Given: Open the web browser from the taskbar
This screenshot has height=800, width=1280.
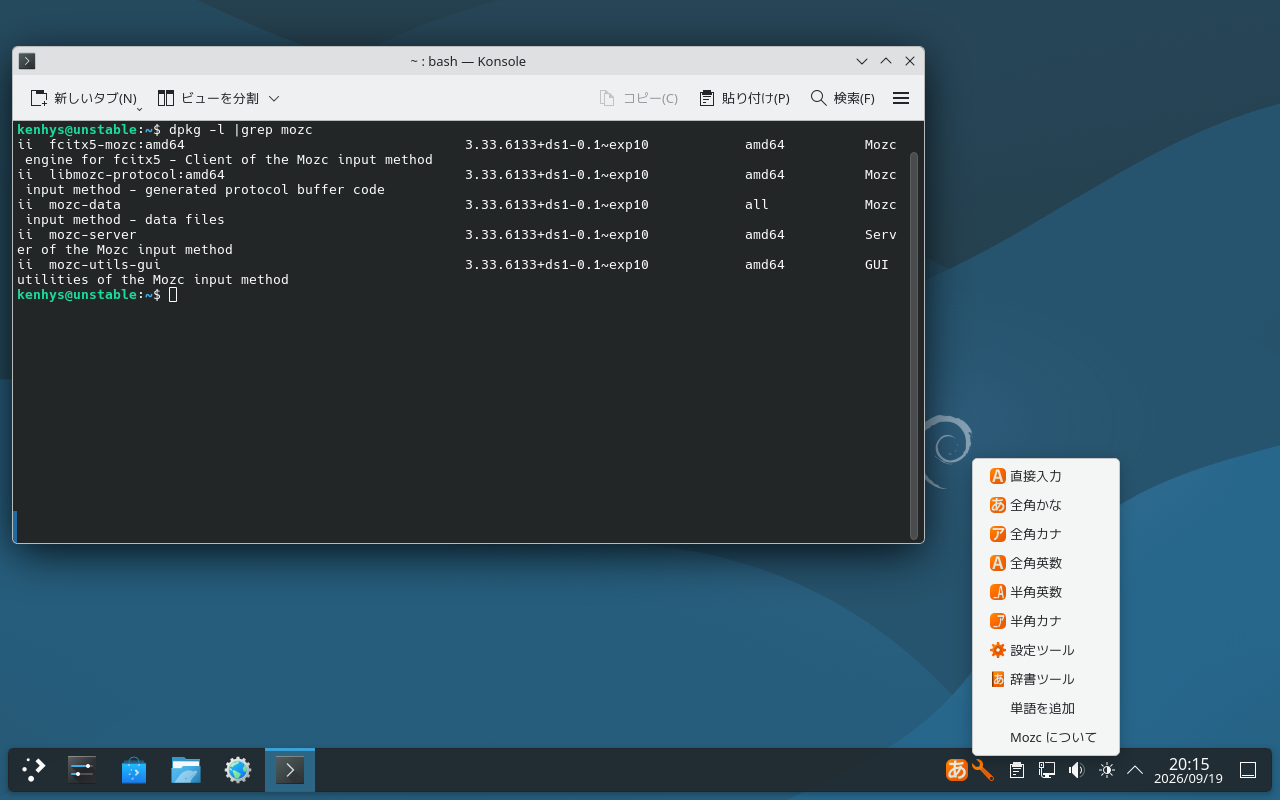Looking at the screenshot, I should 238,770.
